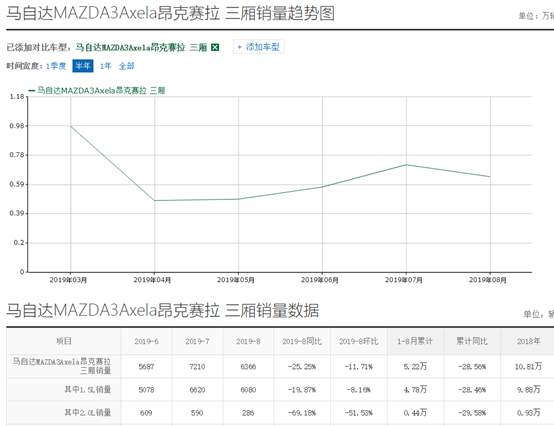The width and height of the screenshot is (554, 426).
Task: Click the cell value 7210
Action: [x=197, y=367]
